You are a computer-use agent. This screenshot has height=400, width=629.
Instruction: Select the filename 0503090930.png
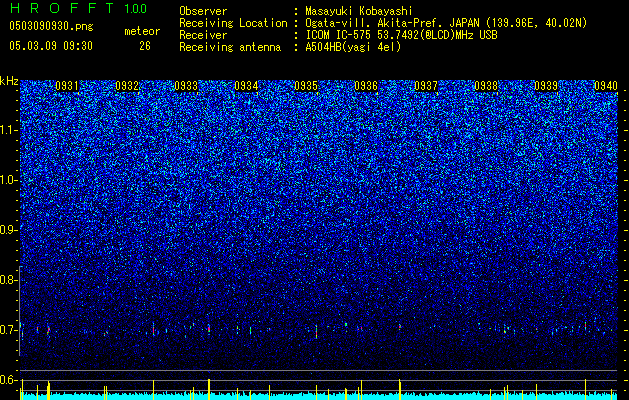[51, 26]
